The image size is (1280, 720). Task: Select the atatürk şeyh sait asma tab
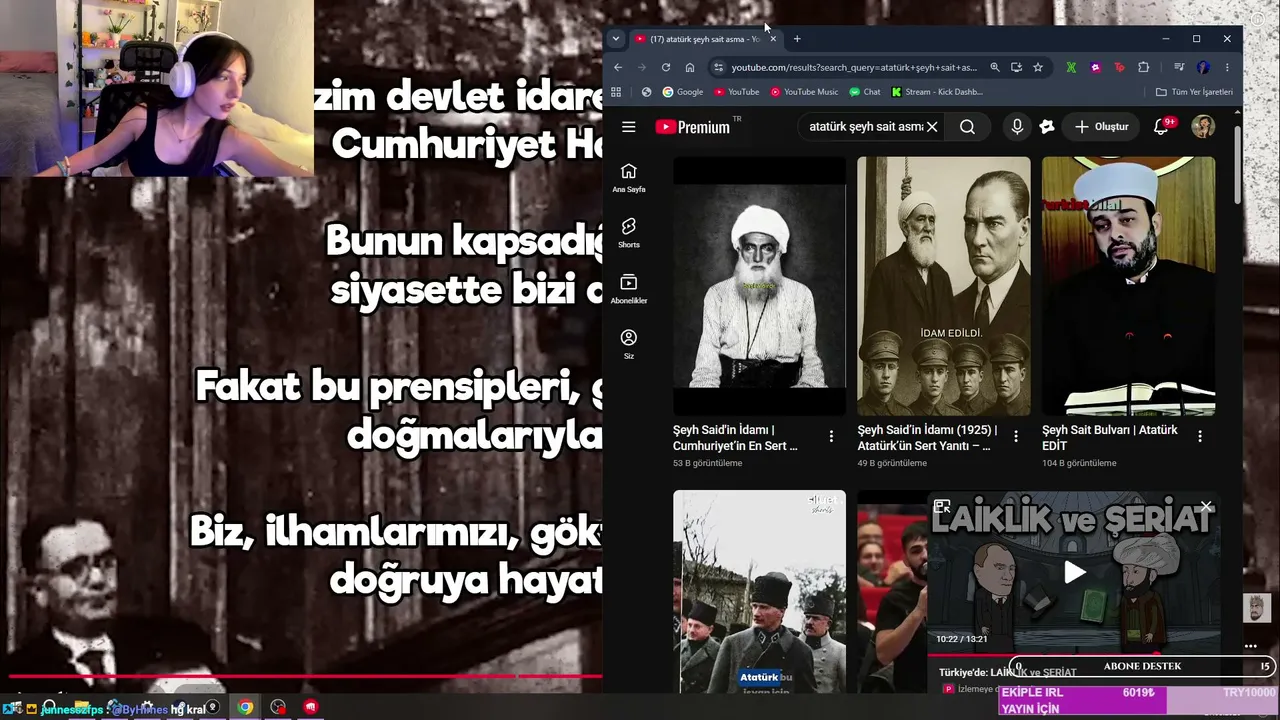704,39
